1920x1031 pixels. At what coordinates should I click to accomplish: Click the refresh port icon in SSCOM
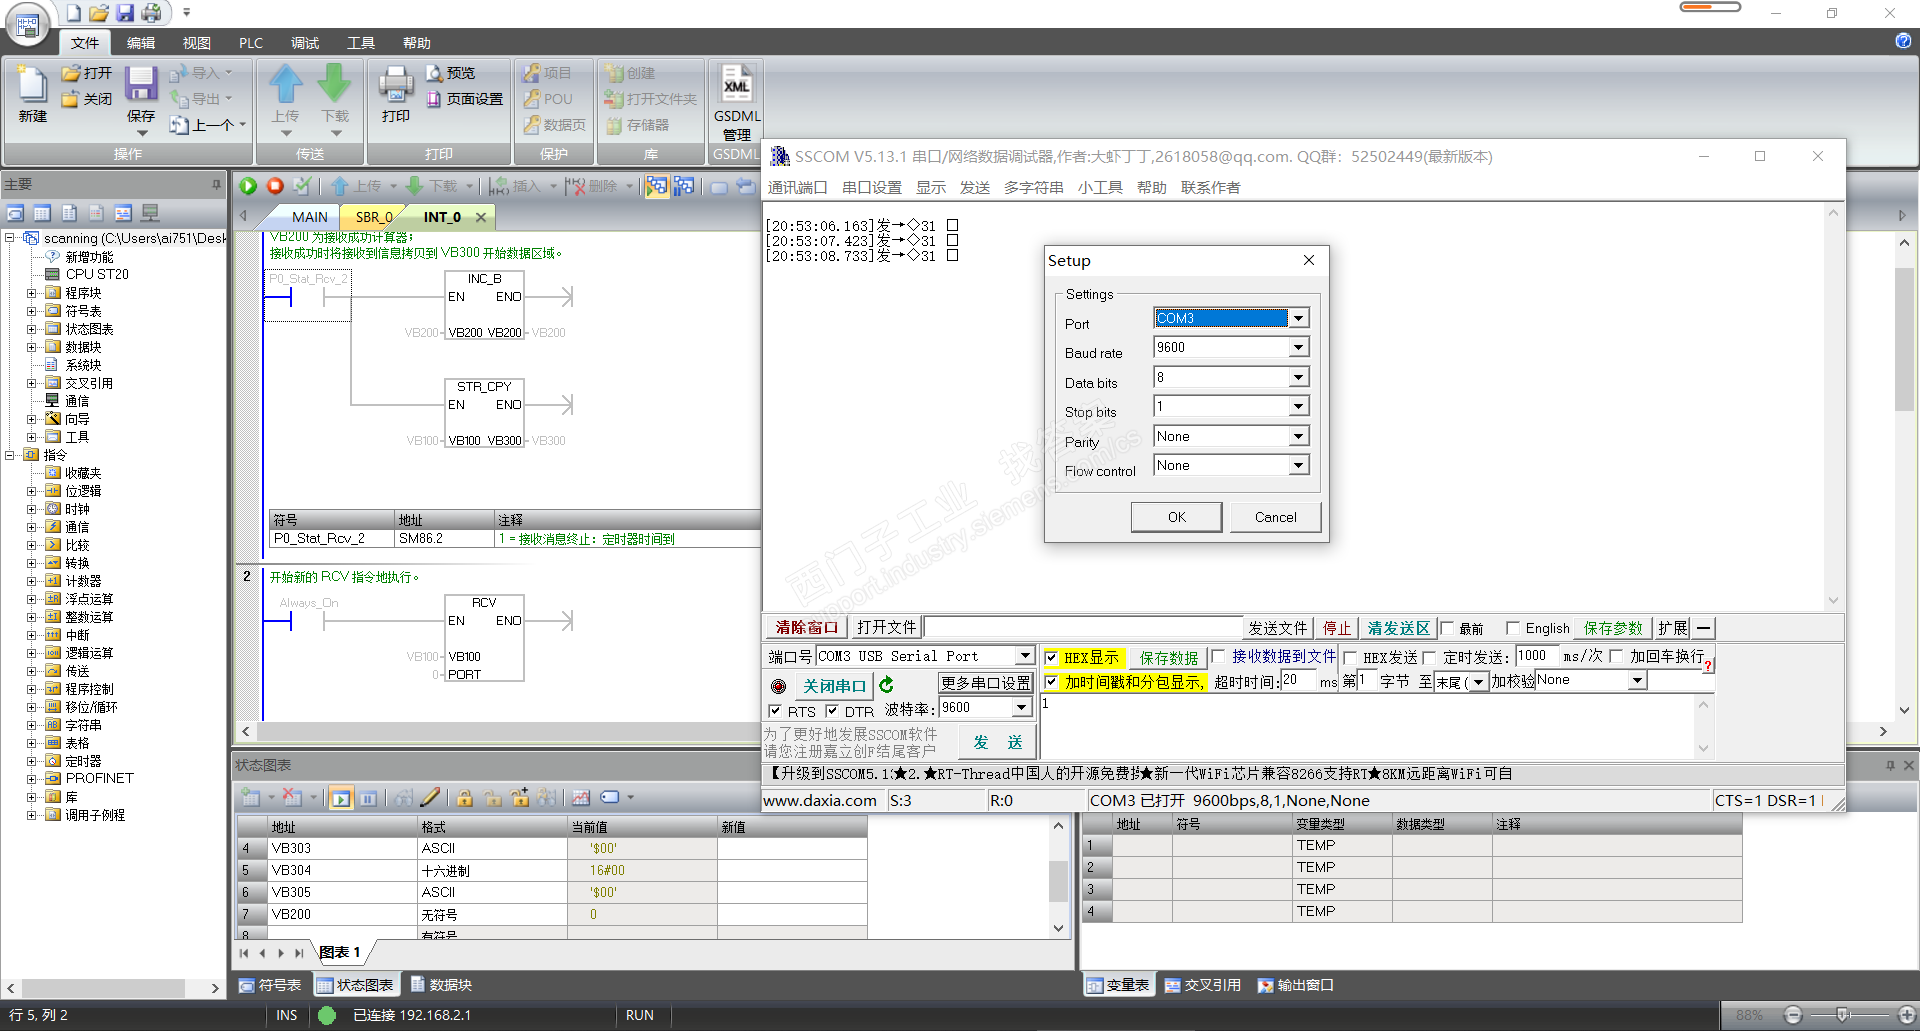(x=886, y=685)
